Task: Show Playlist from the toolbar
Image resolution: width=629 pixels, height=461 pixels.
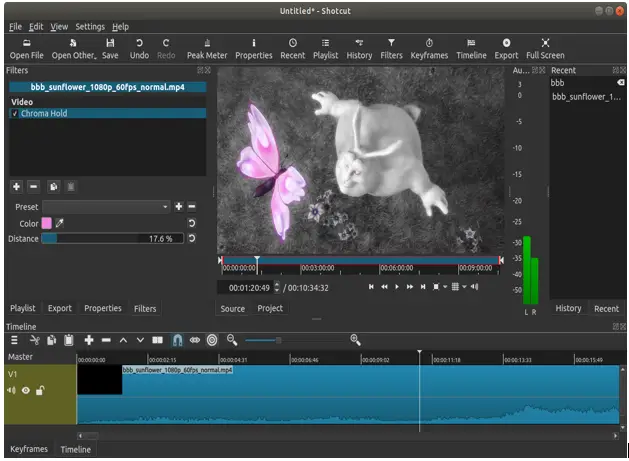Action: click(325, 49)
